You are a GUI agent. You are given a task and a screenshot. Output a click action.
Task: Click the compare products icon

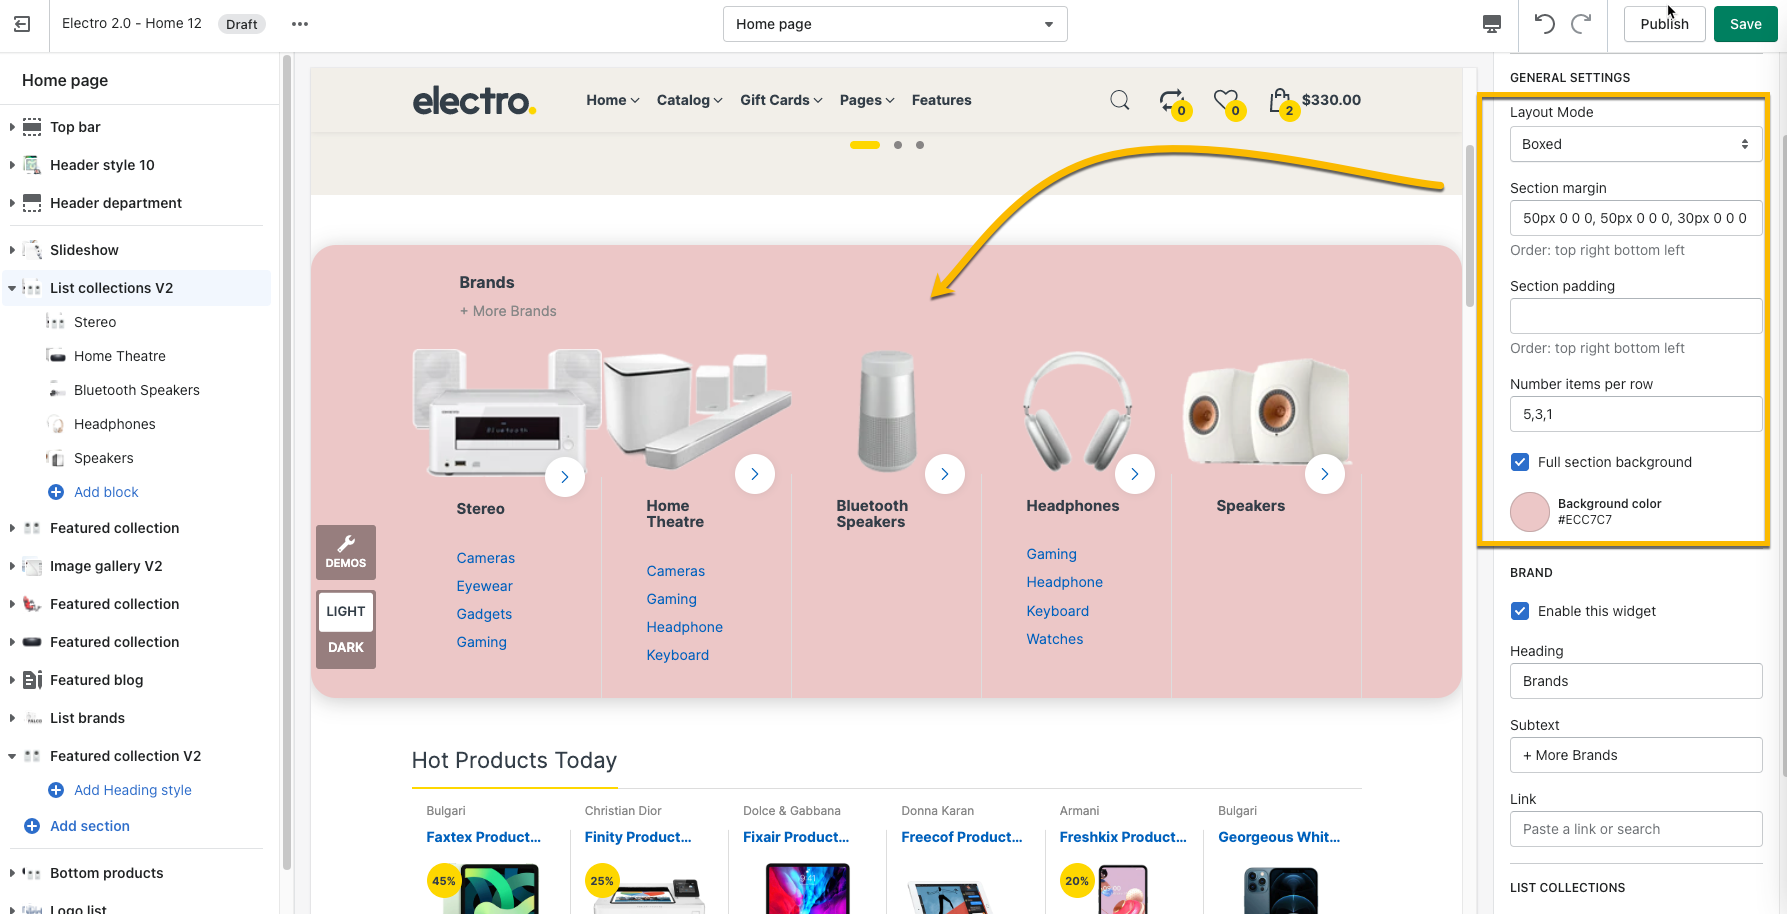pyautogui.click(x=1171, y=100)
